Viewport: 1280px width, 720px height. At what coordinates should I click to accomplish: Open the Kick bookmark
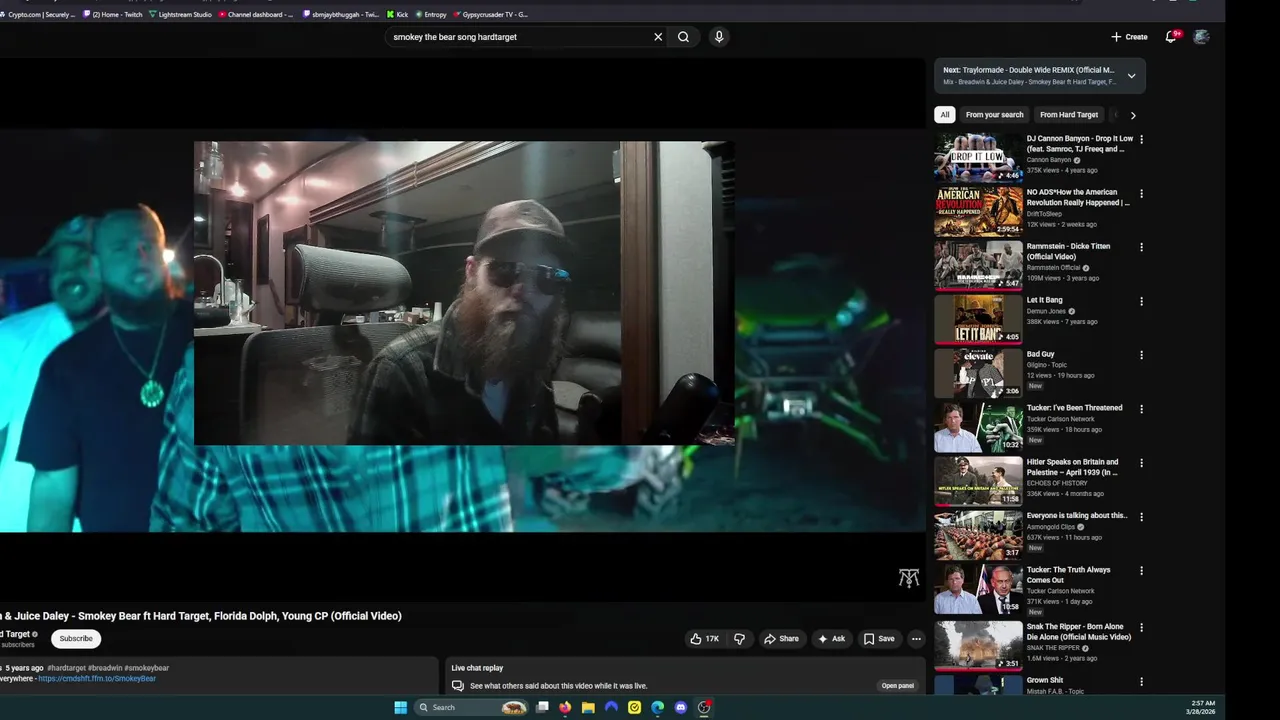[x=397, y=15]
